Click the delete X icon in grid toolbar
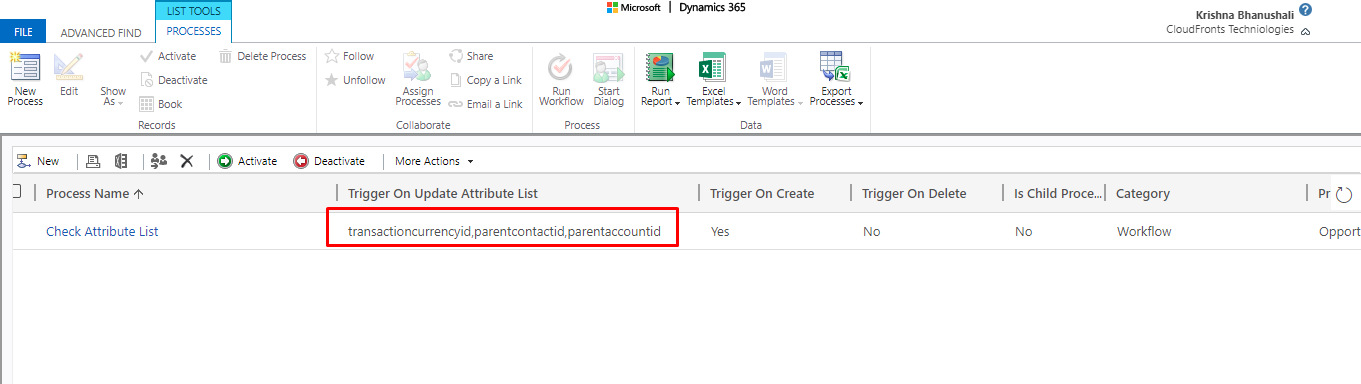Screen dimensions: 1361x384 (186, 161)
